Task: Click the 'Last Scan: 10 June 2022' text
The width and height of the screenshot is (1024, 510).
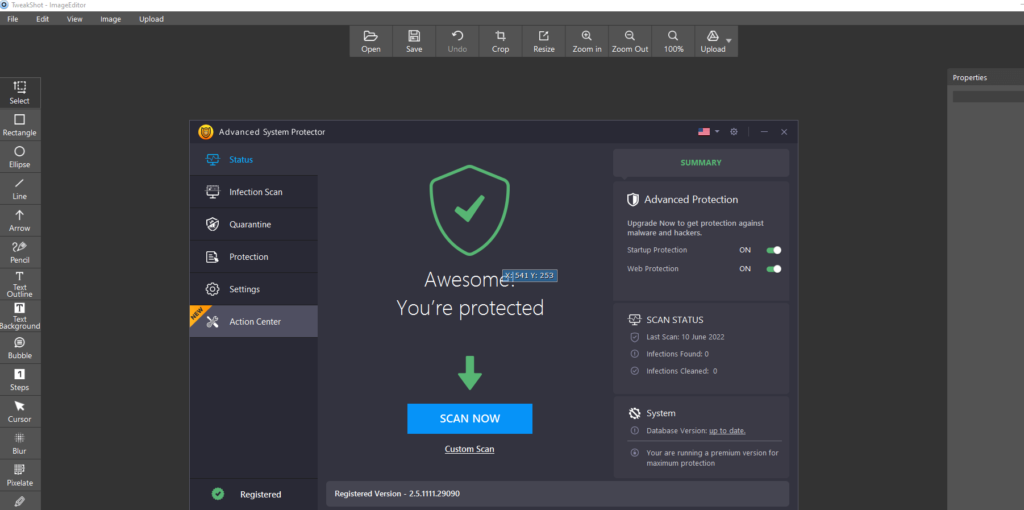Action: click(x=685, y=338)
